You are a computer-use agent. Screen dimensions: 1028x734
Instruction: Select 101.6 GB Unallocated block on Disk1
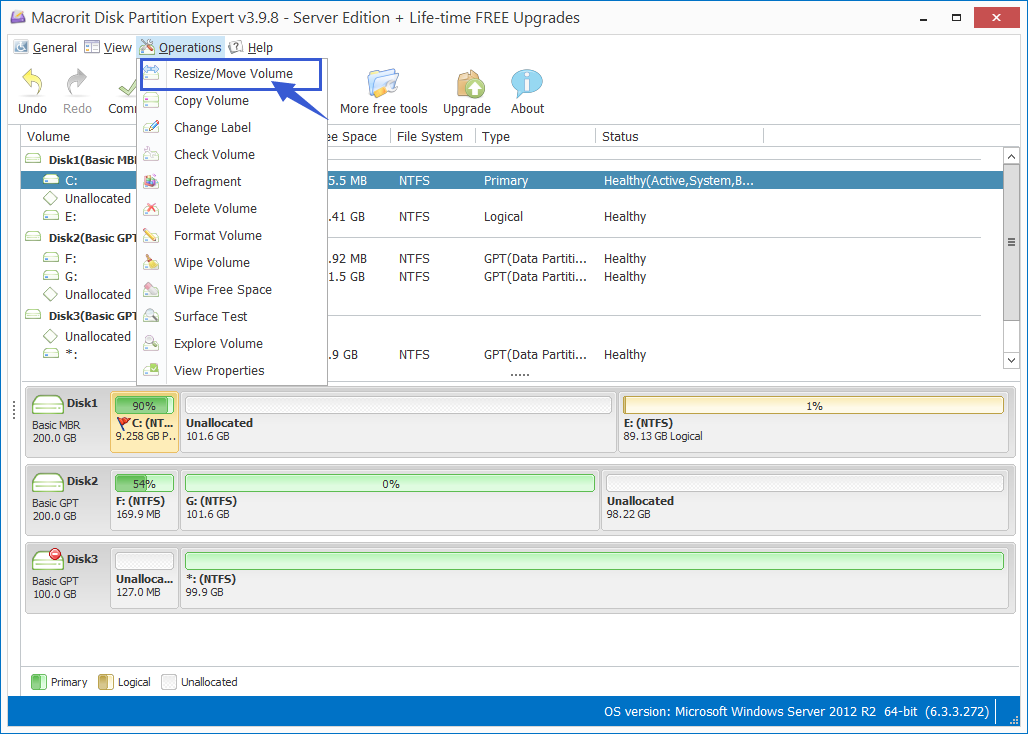click(398, 422)
